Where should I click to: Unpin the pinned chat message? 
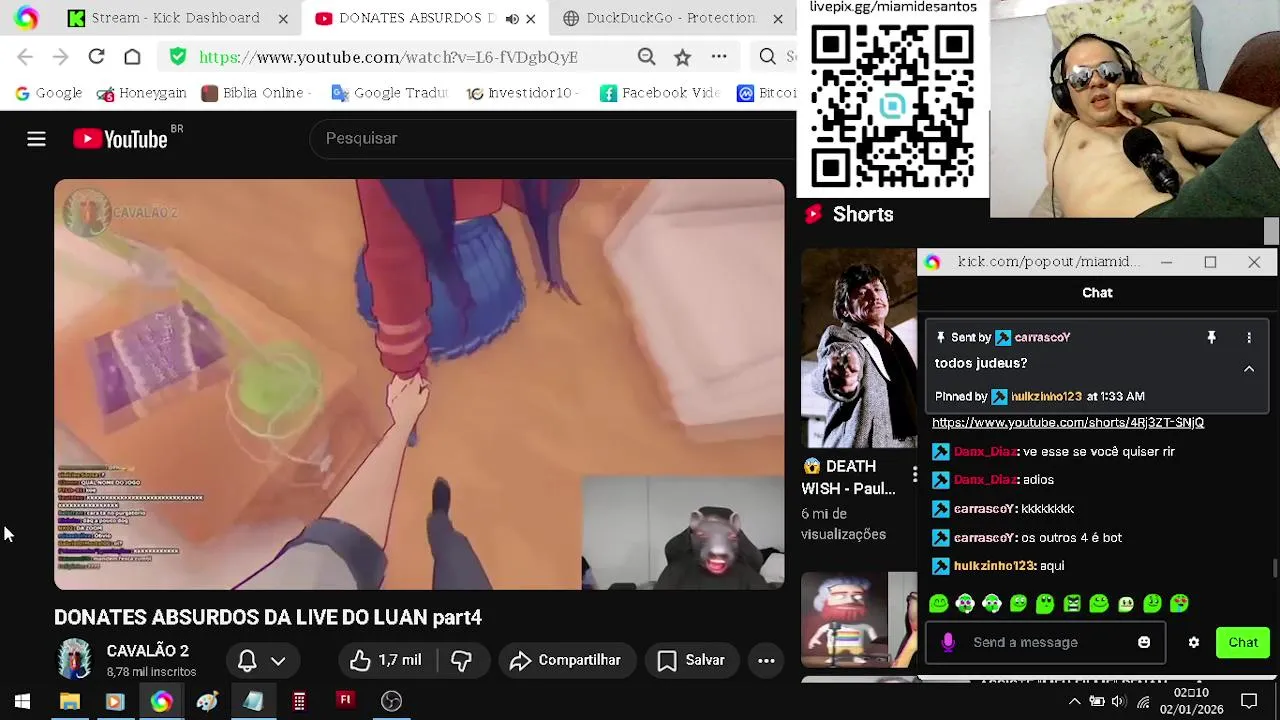tap(1211, 338)
